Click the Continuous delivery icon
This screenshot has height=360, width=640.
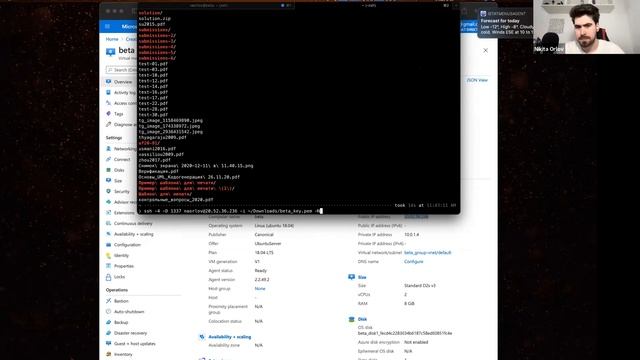pyautogui.click(x=109, y=223)
